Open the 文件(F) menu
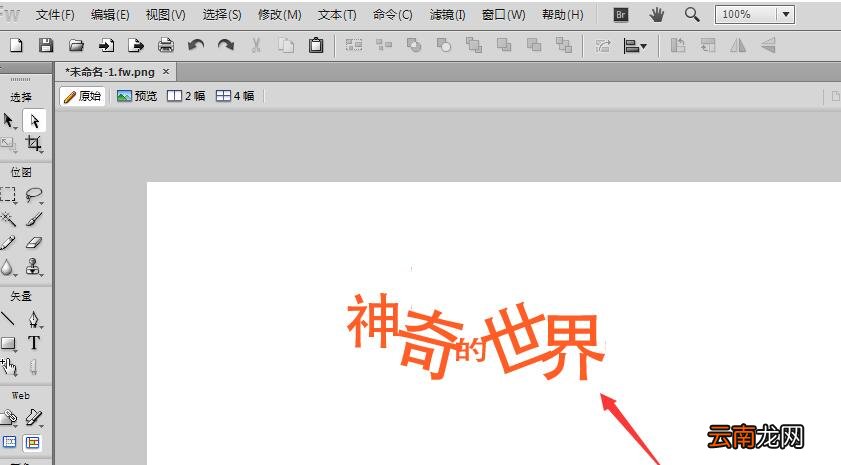The image size is (841, 465). point(55,14)
